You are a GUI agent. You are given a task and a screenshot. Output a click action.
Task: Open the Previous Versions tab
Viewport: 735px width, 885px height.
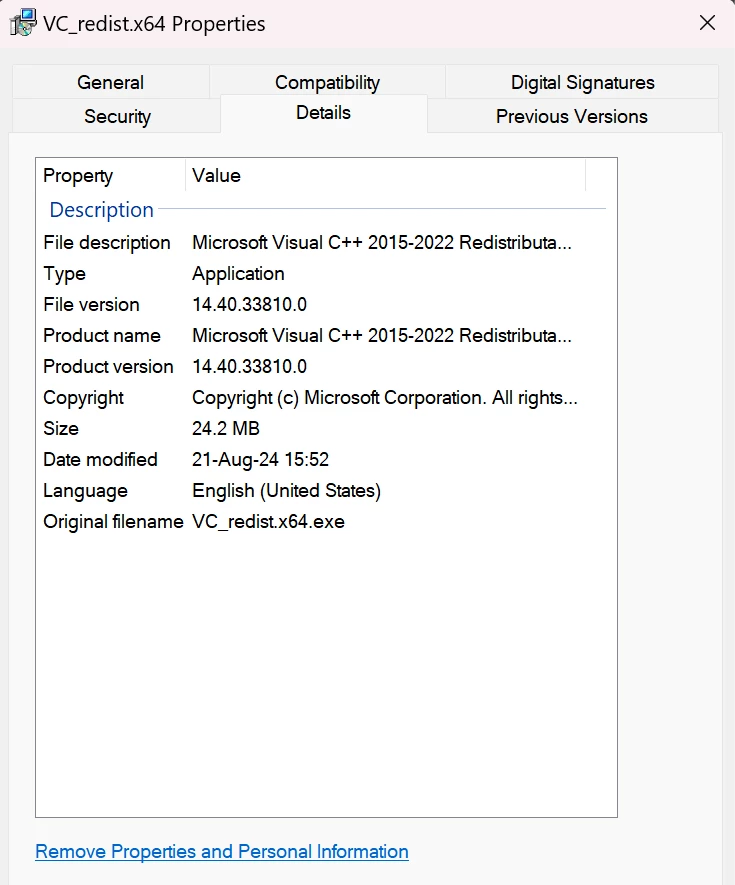click(x=572, y=116)
